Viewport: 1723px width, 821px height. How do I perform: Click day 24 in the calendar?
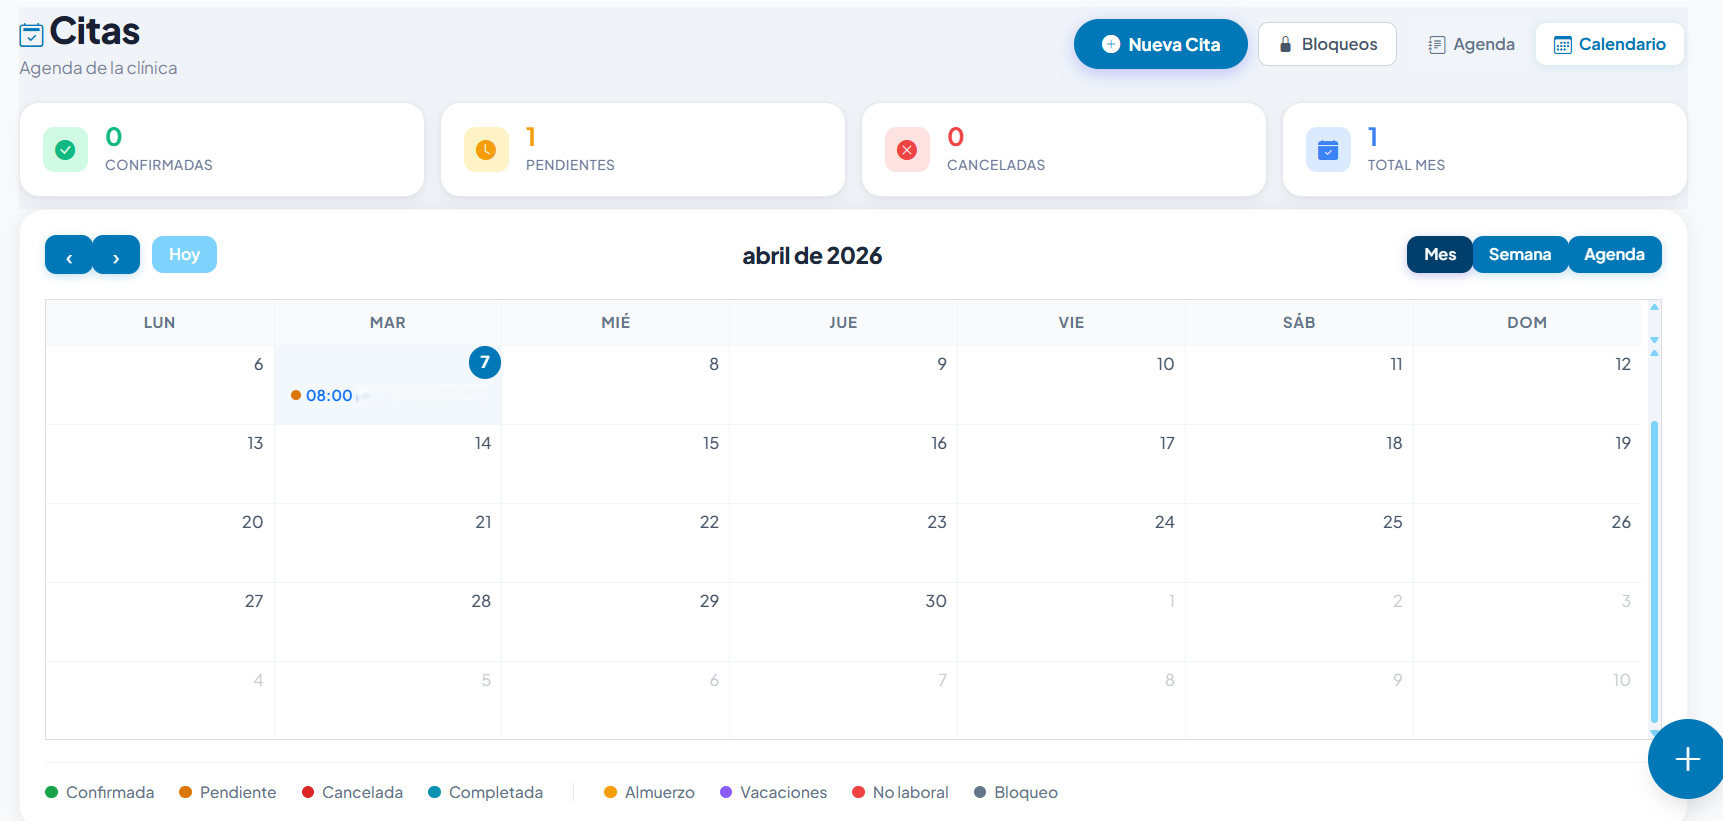pos(1164,522)
